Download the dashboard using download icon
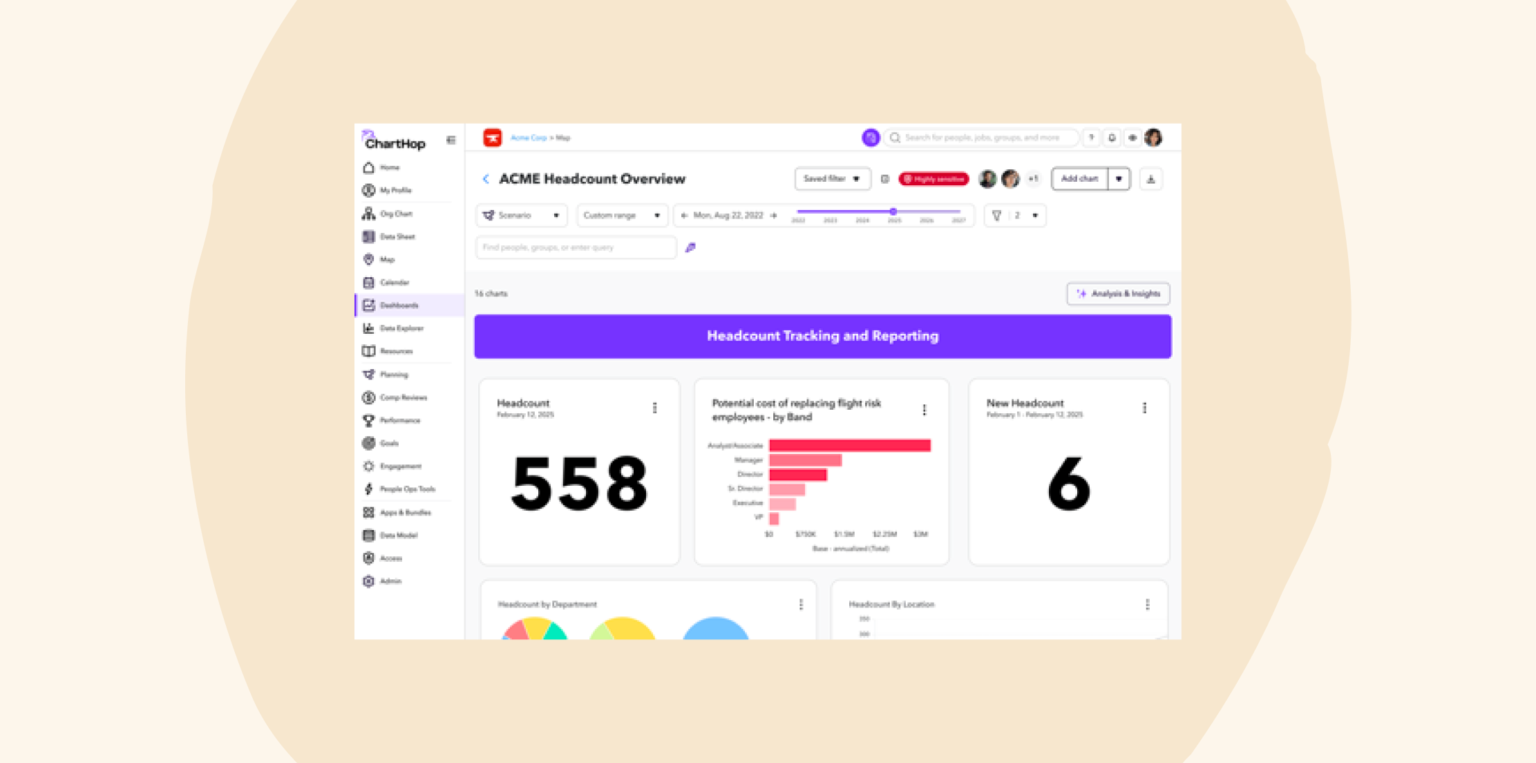Screen dimensions: 1536x763 (x=1151, y=179)
